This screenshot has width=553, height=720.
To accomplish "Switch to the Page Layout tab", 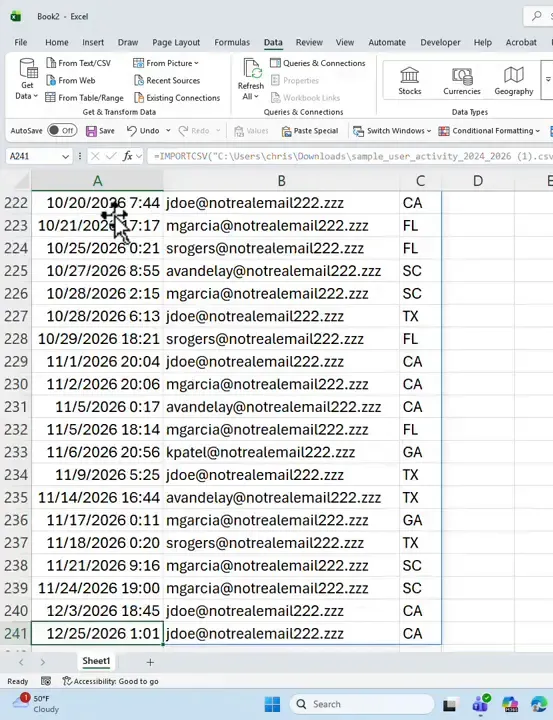I will click(x=176, y=42).
